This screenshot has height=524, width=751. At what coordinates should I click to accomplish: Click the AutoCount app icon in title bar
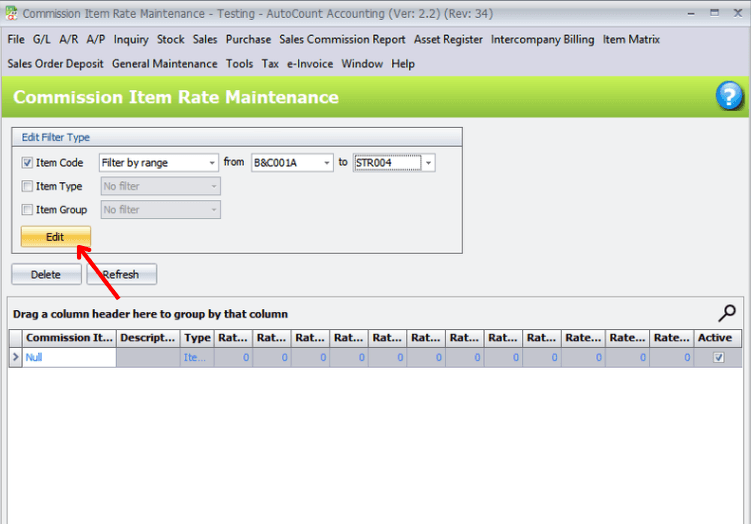(11, 14)
